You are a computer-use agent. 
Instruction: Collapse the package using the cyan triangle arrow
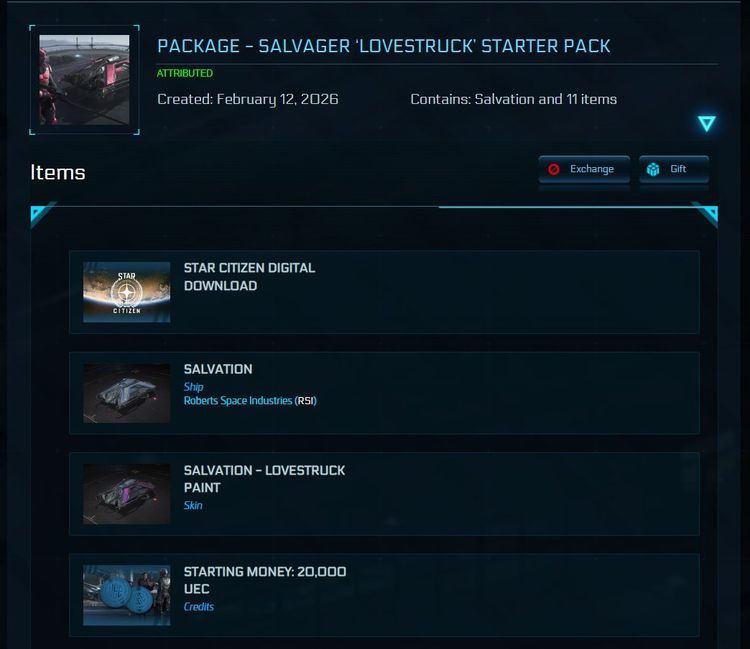coord(707,123)
